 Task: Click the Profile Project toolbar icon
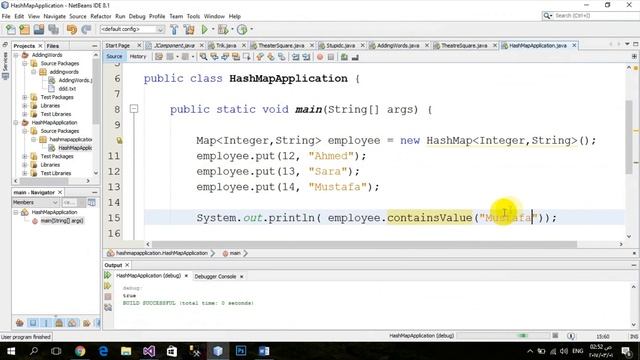242,29
